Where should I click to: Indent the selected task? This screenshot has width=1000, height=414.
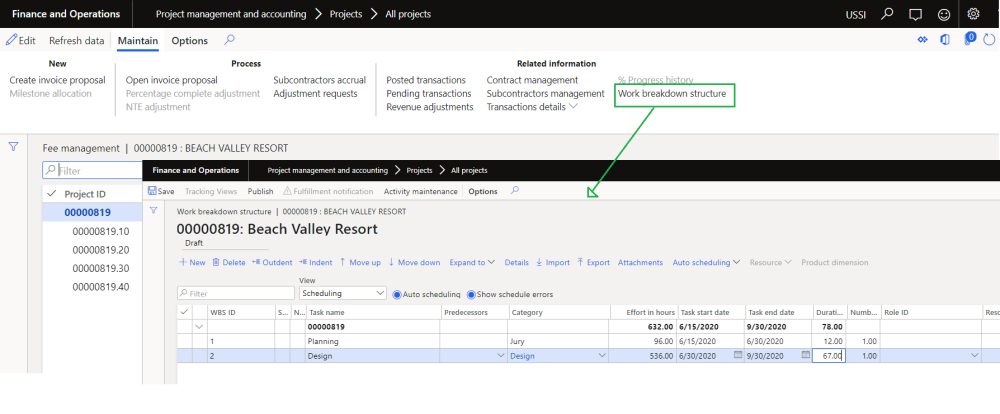coord(316,262)
